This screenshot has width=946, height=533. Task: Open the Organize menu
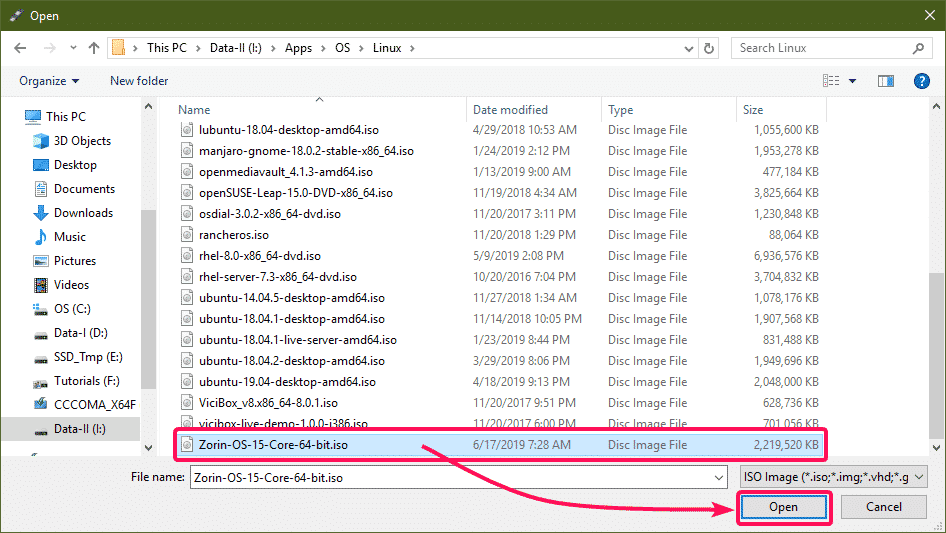click(x=49, y=81)
